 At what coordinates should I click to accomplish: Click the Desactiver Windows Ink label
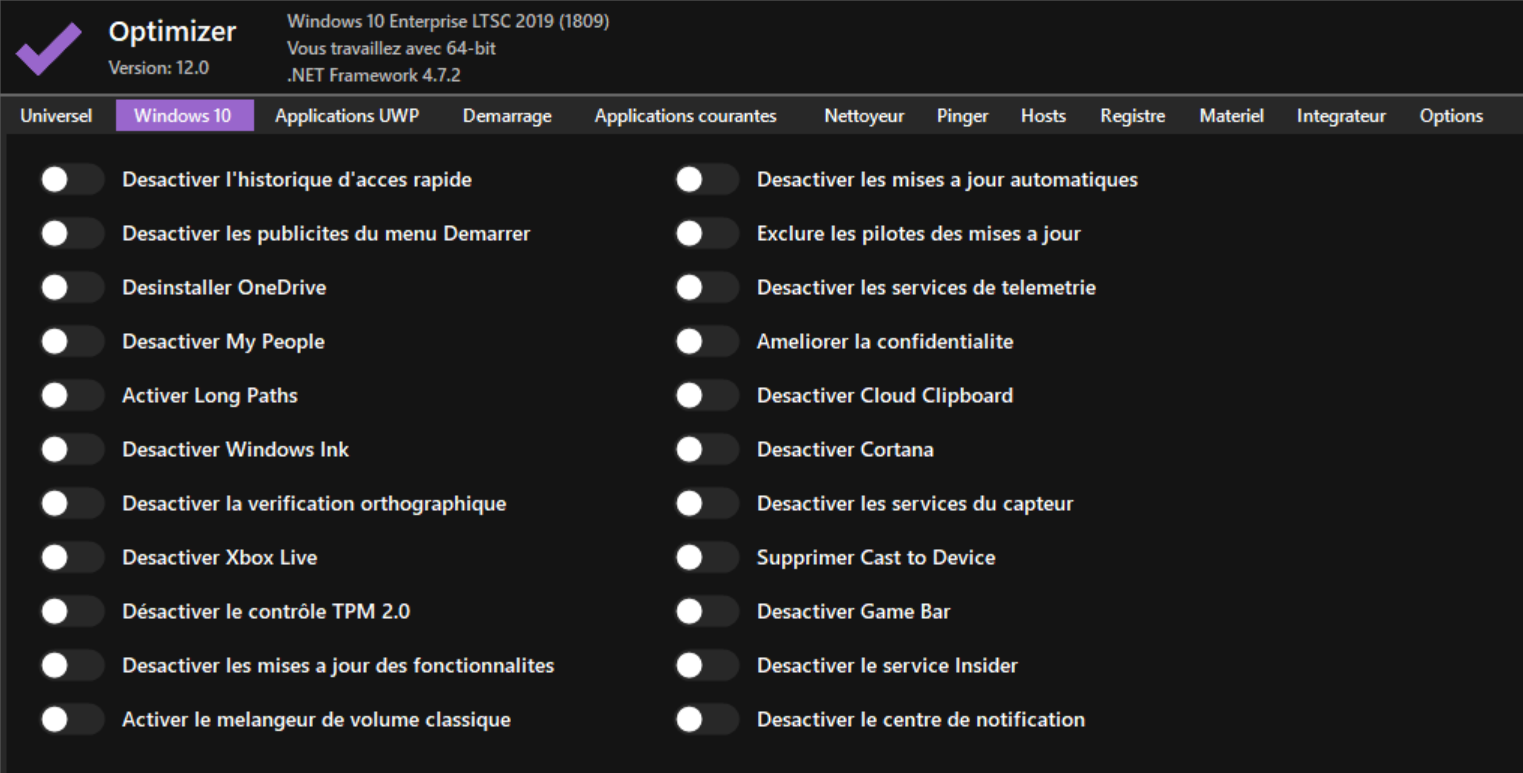click(x=235, y=450)
